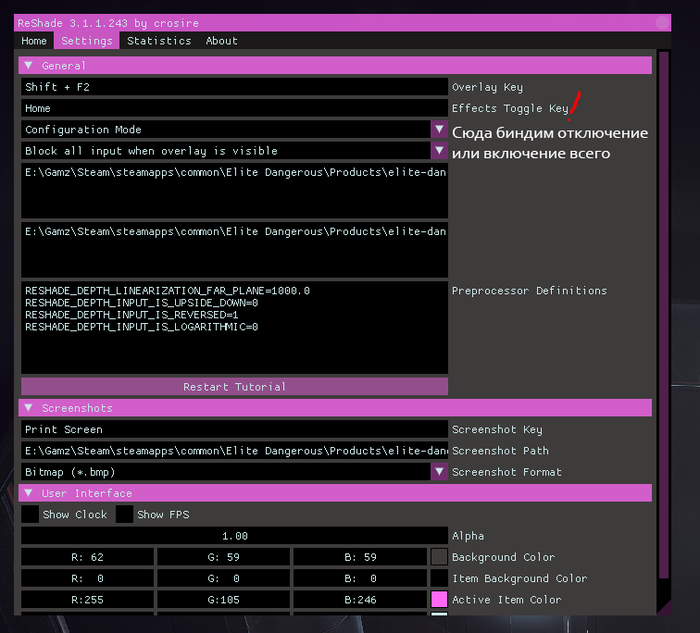Close the ReShade overlay window
This screenshot has height=633, width=700.
[x=662, y=21]
